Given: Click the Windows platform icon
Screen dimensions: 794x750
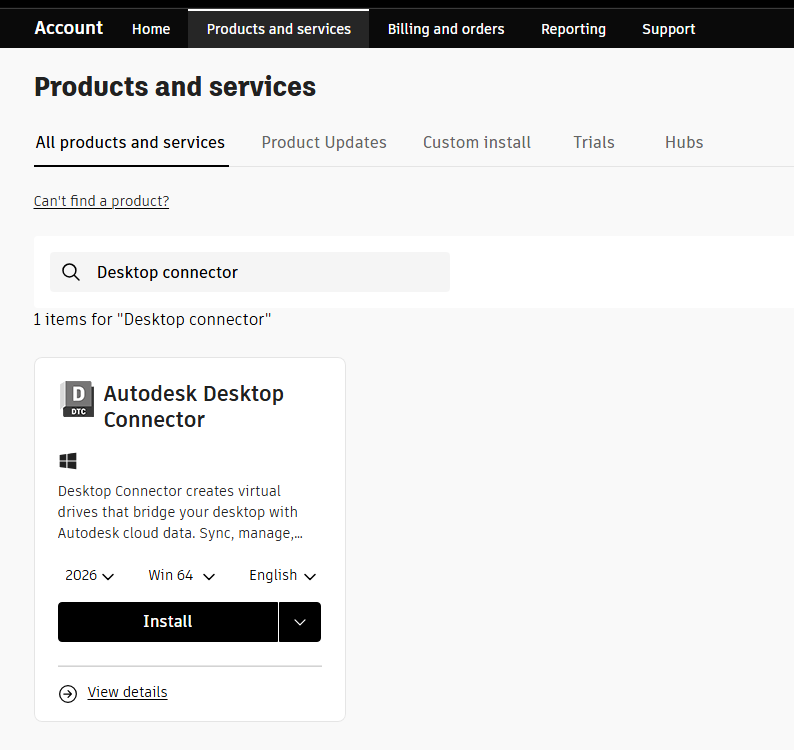Looking at the screenshot, I should coord(68,461).
